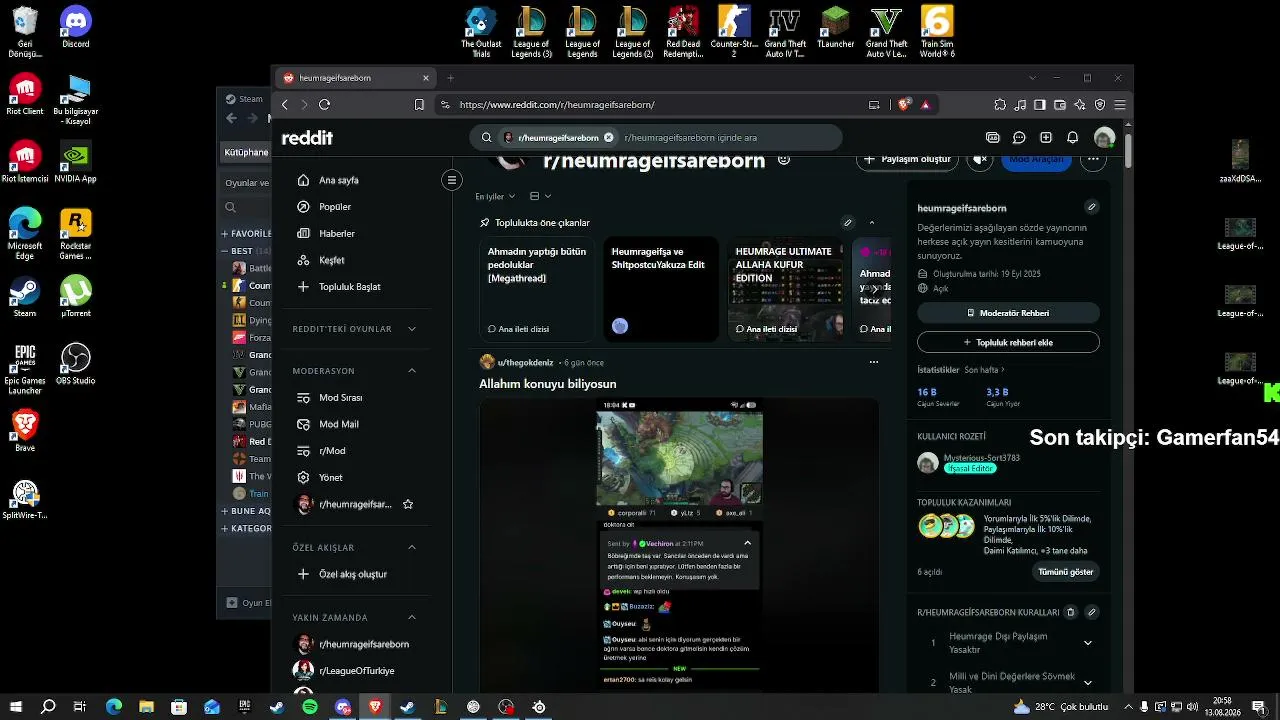Edit community highlights pencil icon
The image size is (1280, 720).
point(848,223)
